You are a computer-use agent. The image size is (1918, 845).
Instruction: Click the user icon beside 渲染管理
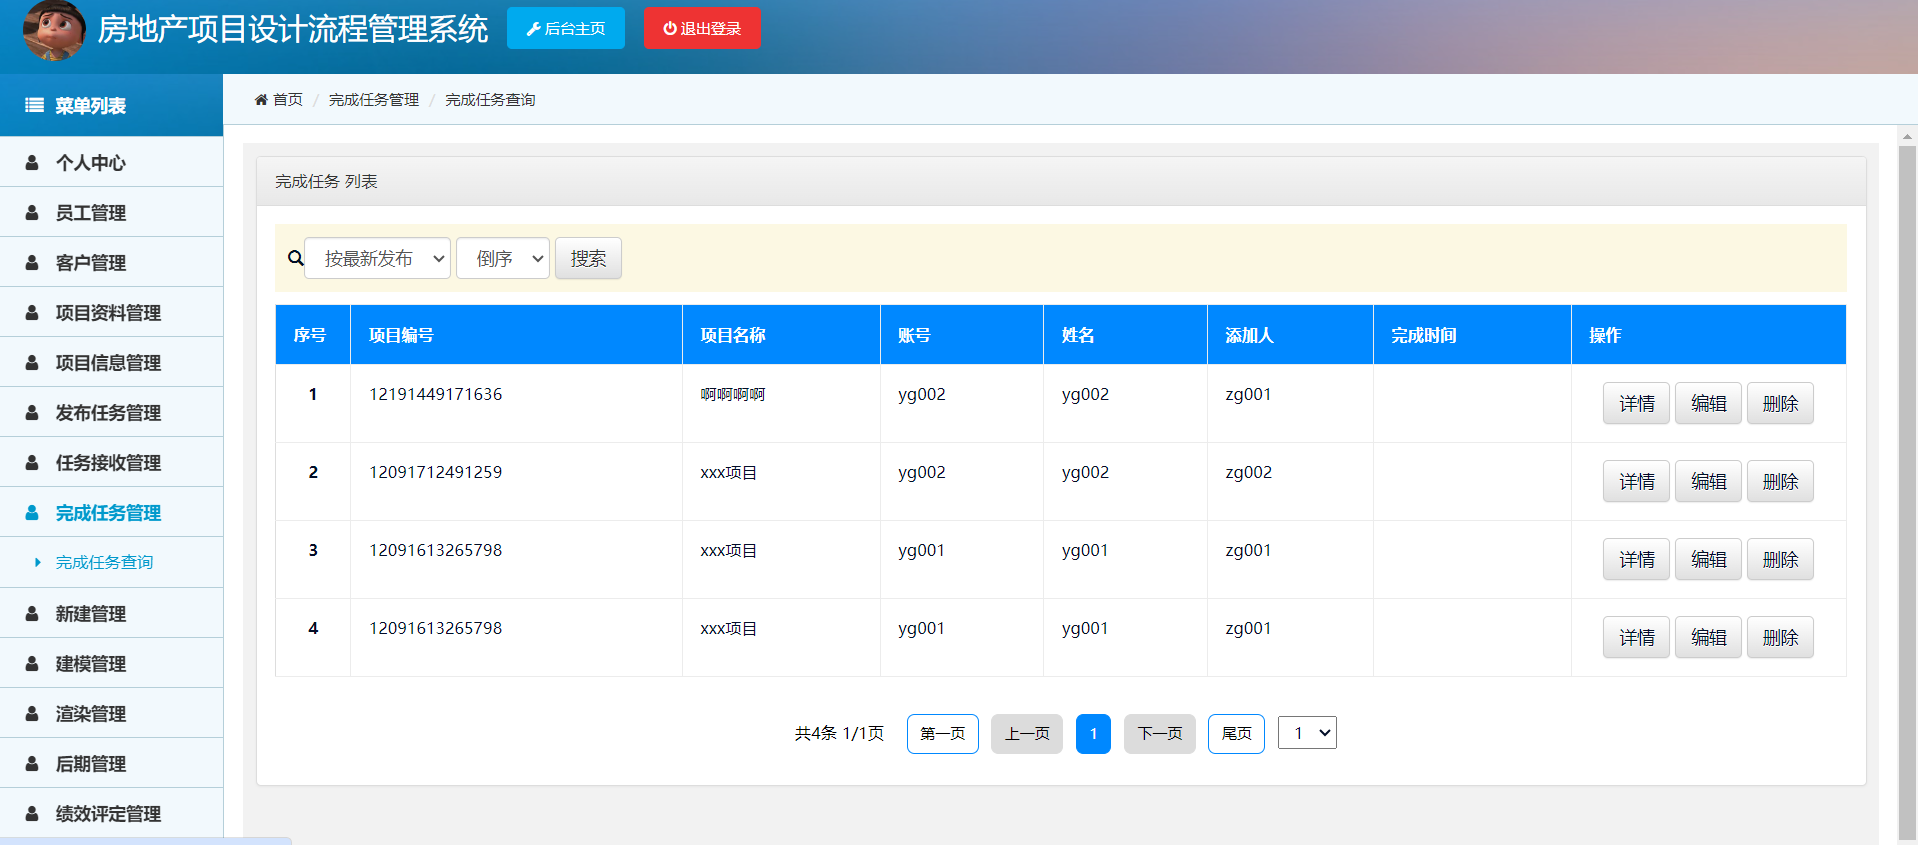click(32, 713)
